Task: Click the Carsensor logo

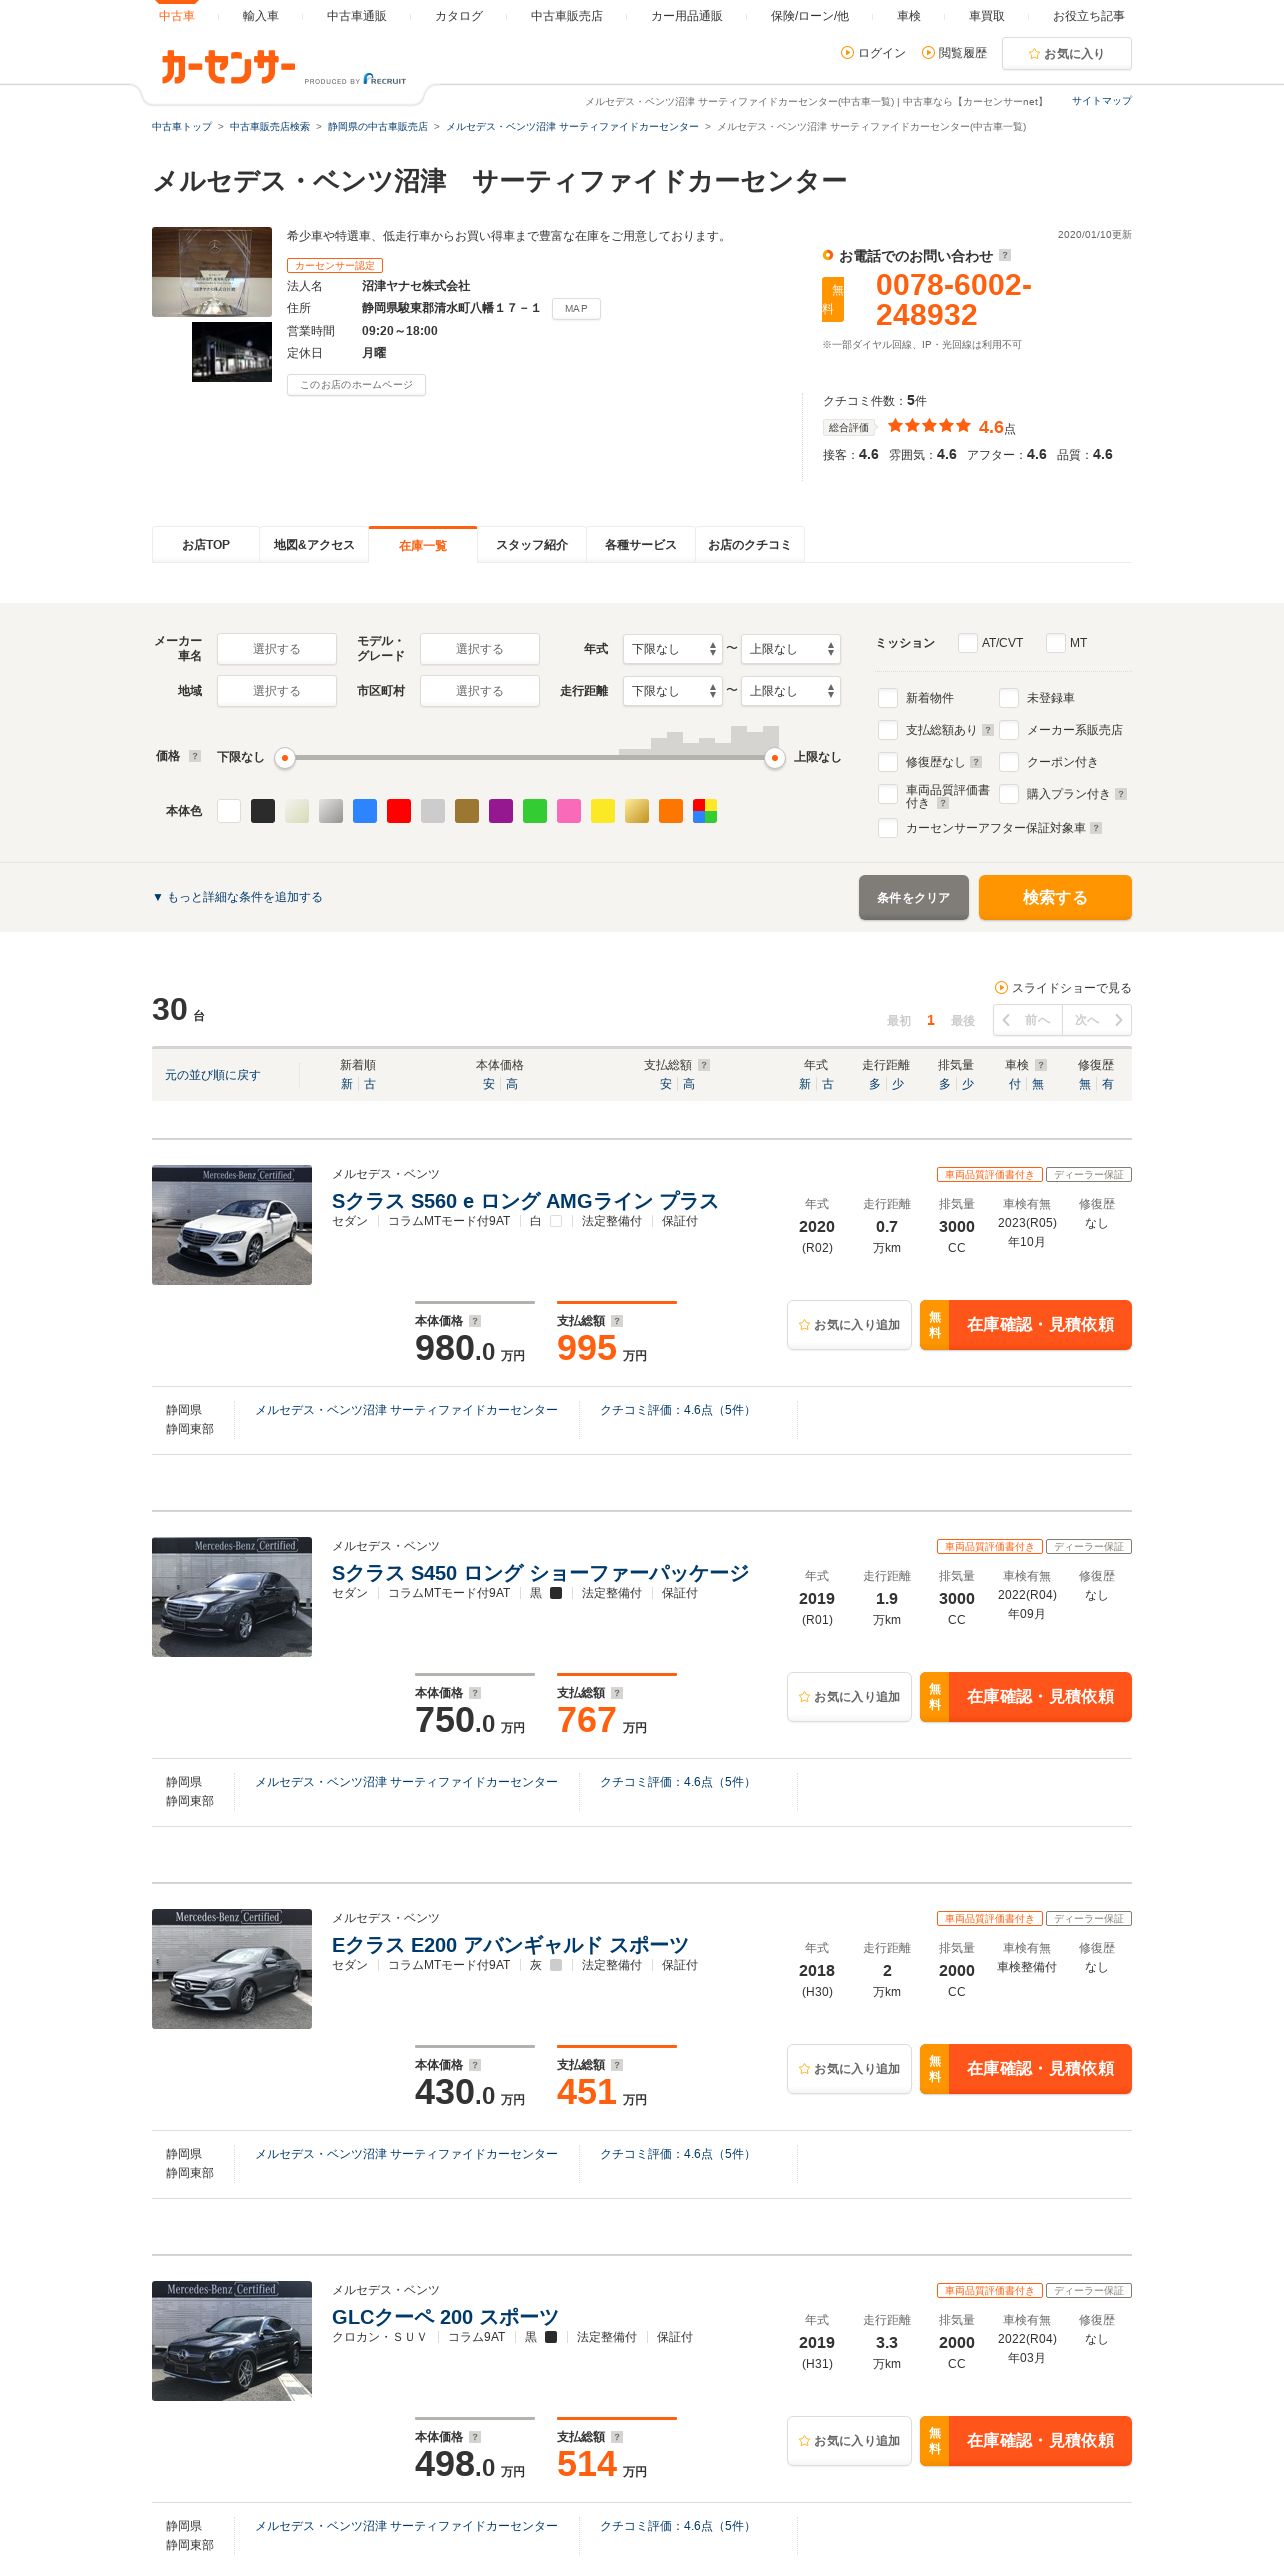Action: 228,67
